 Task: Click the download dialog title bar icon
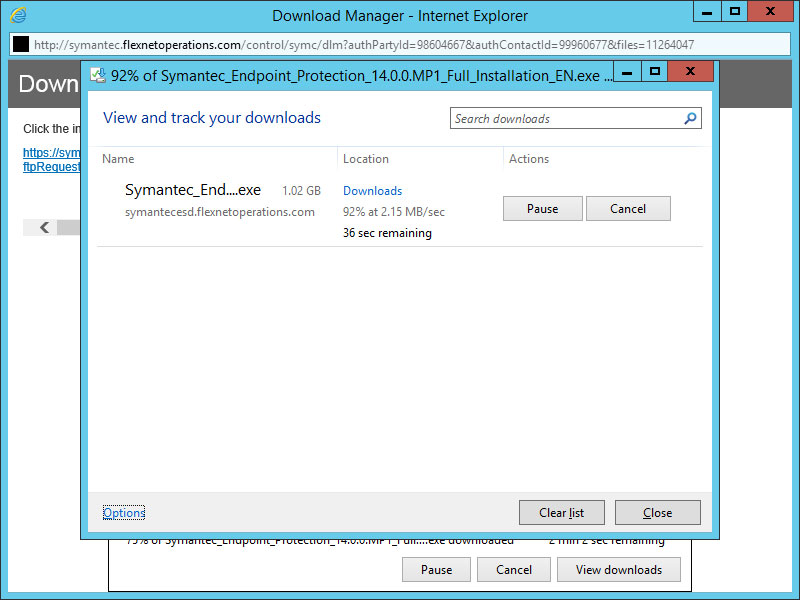coord(97,76)
